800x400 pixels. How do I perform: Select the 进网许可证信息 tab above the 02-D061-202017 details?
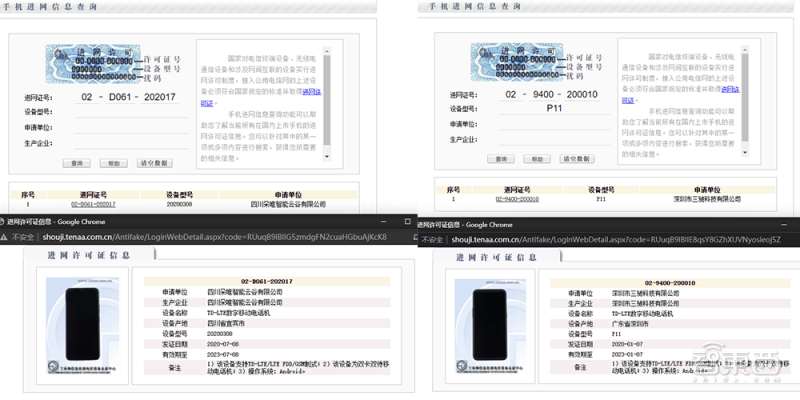(89, 255)
